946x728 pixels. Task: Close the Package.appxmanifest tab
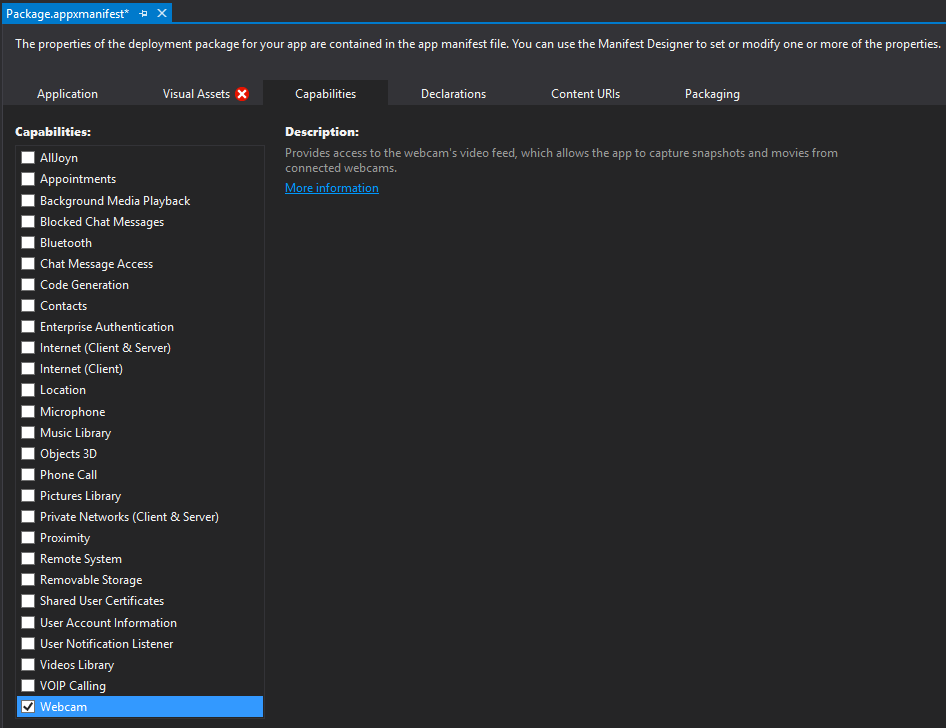click(x=162, y=13)
